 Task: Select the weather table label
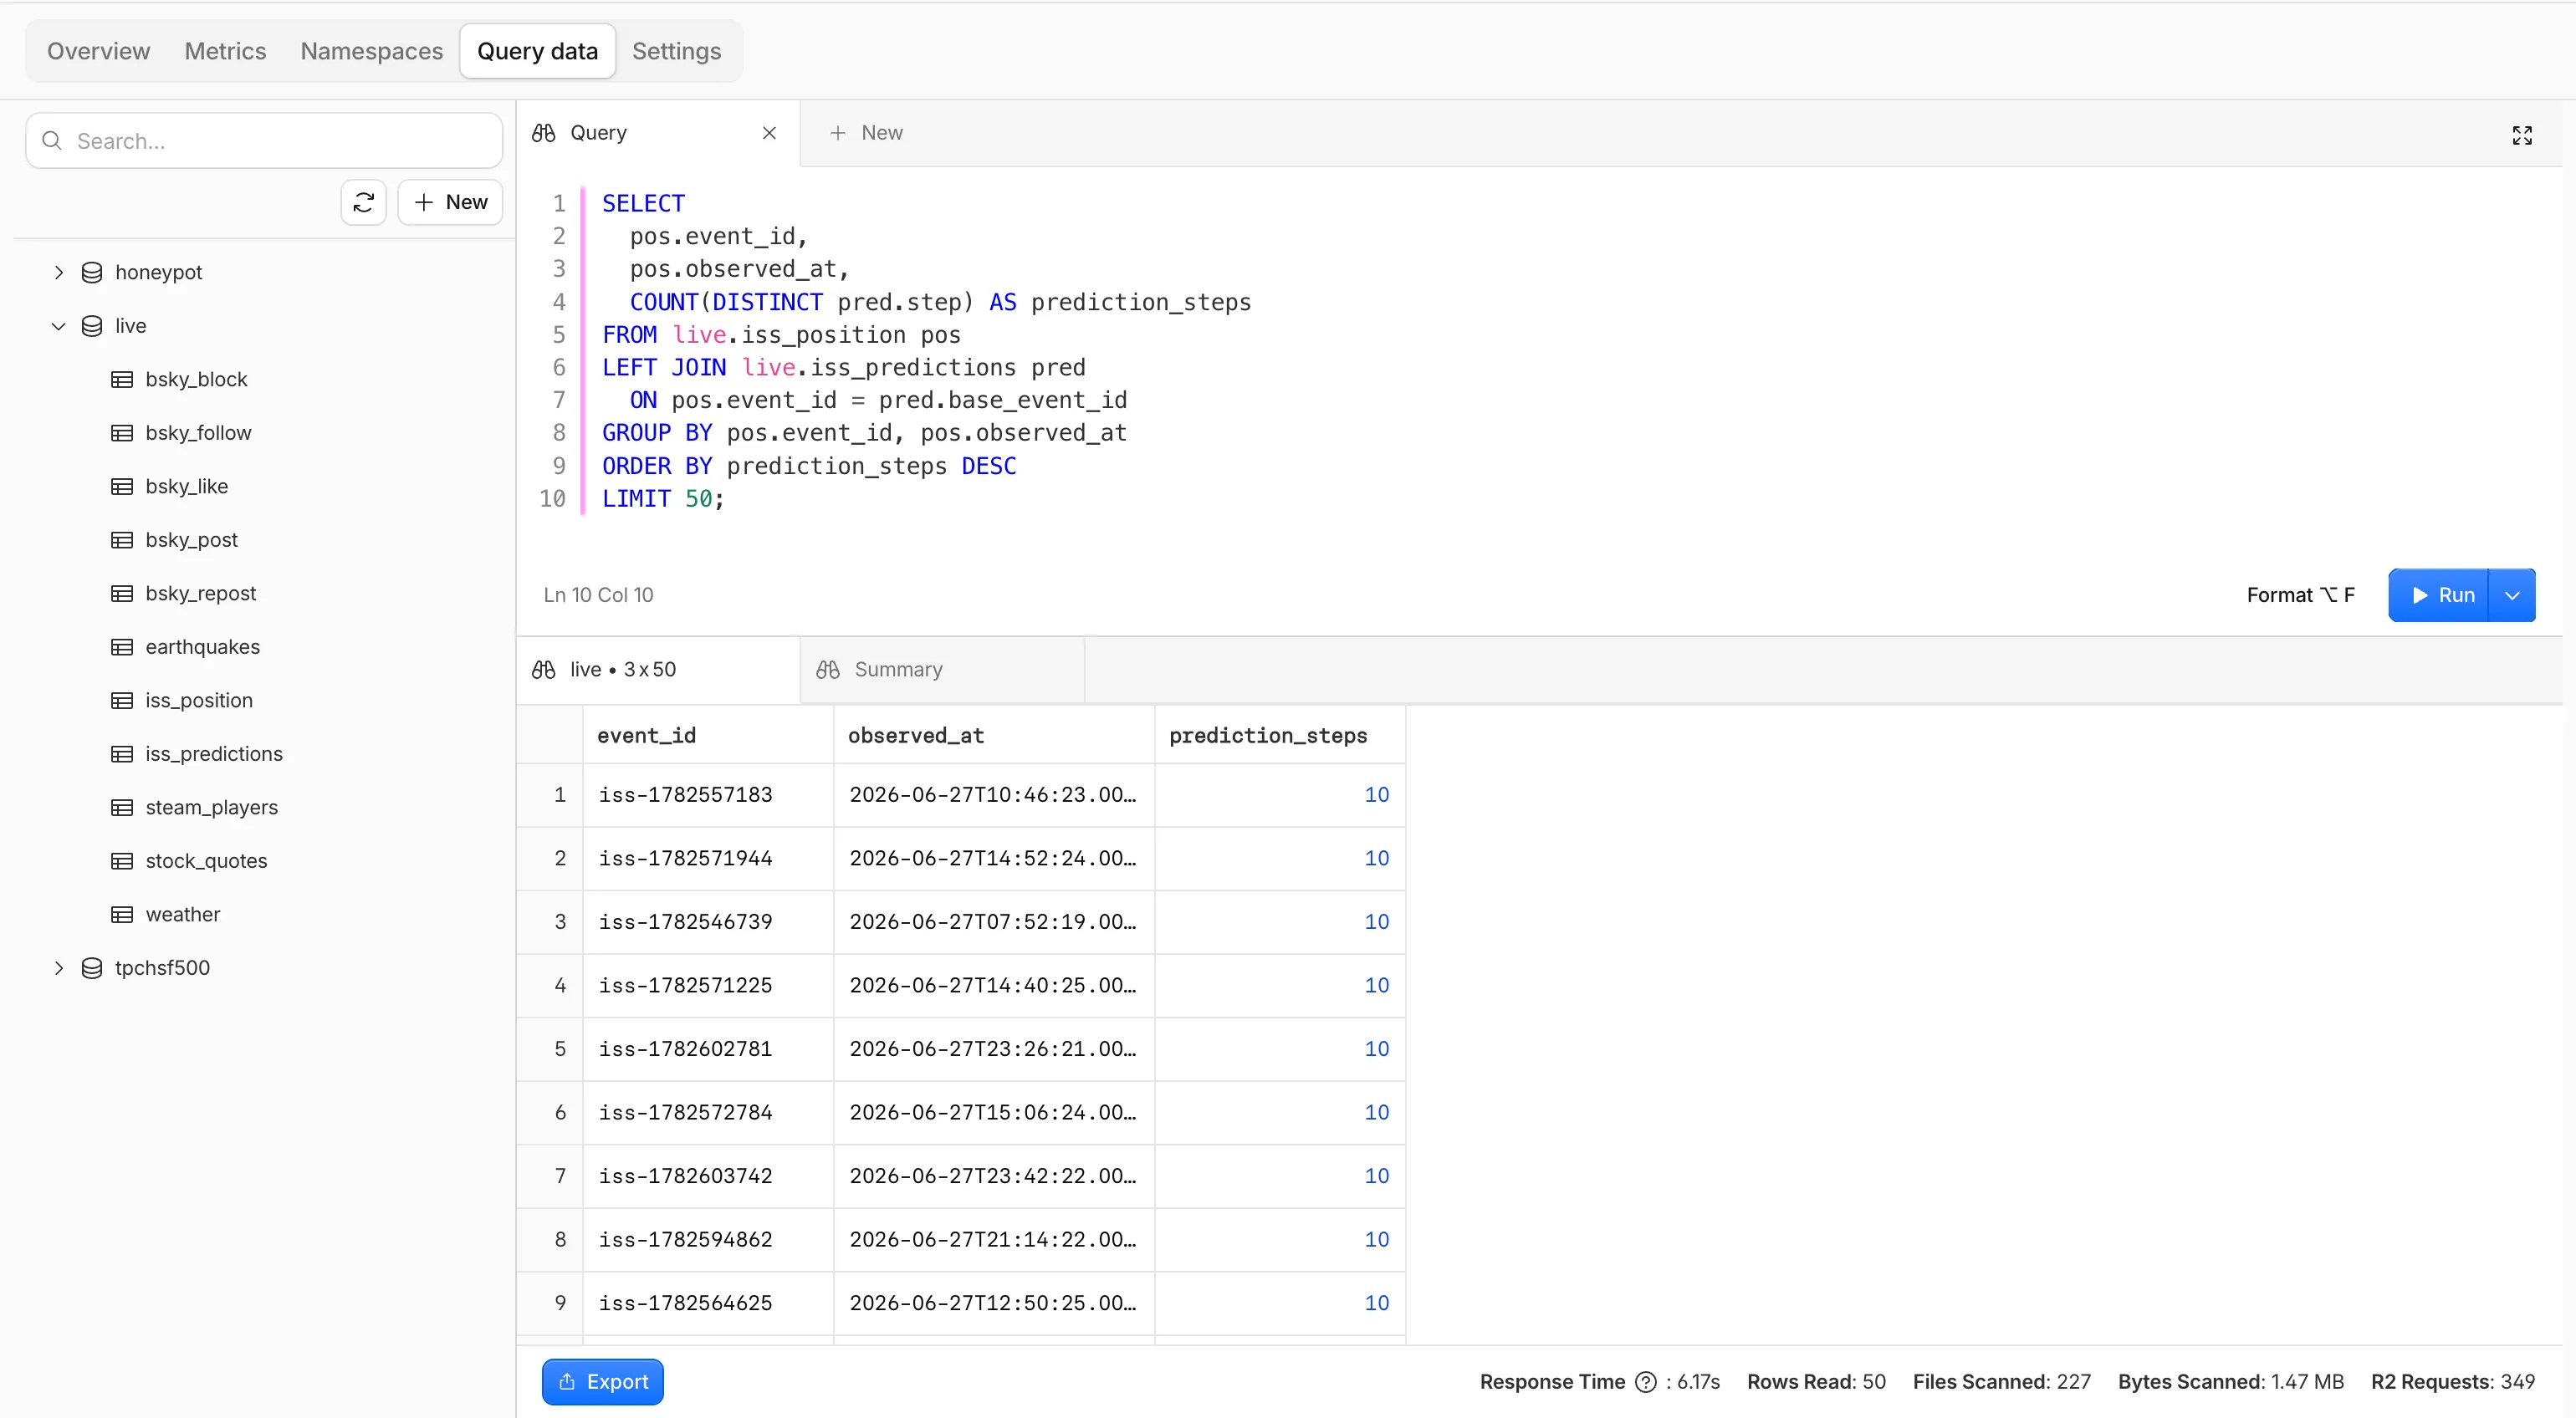click(183, 914)
